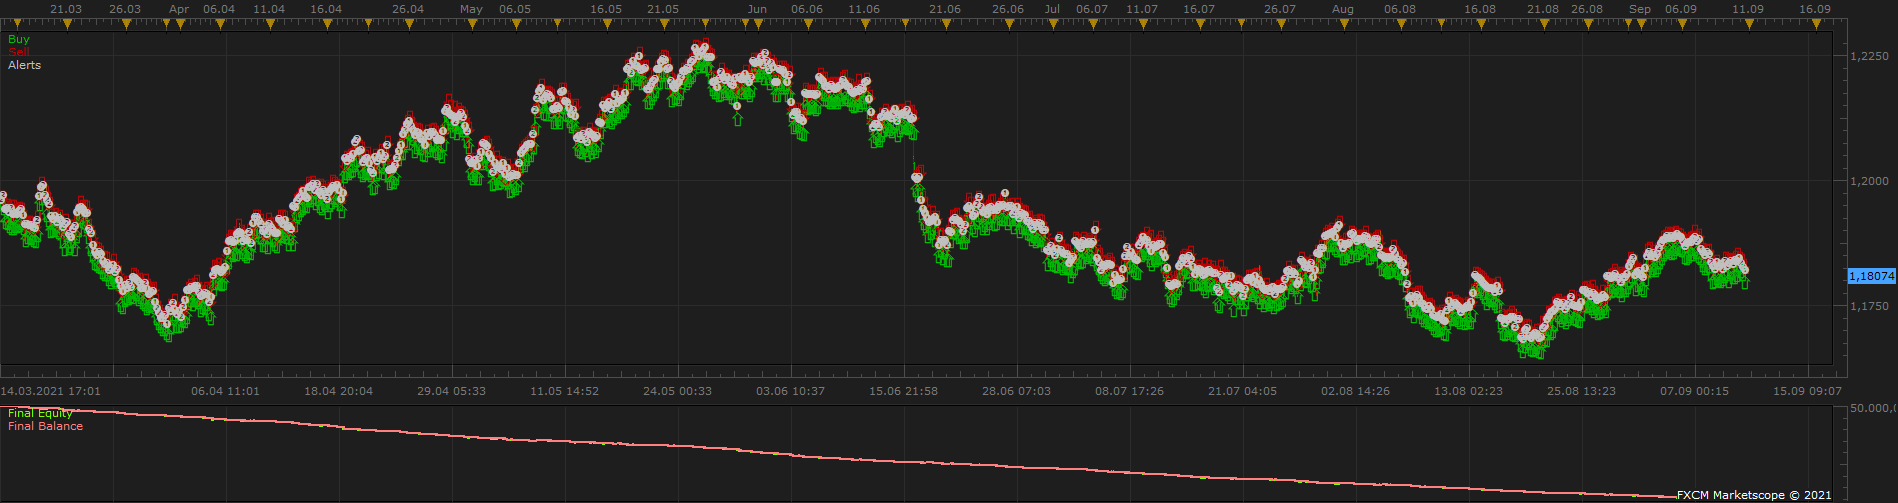This screenshot has height=503, width=1898.
Task: Click the timeline marker below Jul
Action: tap(1052, 24)
